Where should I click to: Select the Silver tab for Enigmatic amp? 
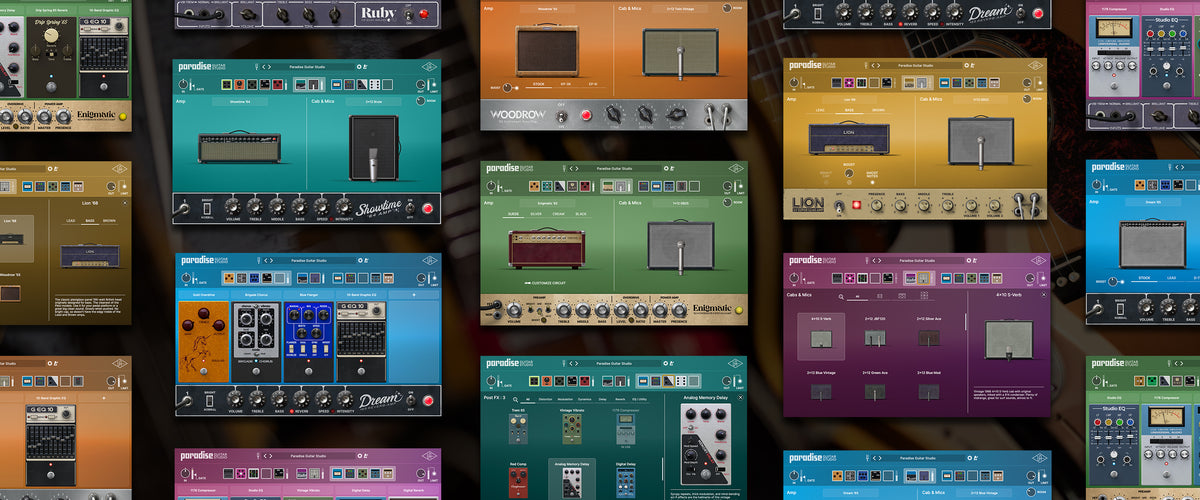click(536, 214)
